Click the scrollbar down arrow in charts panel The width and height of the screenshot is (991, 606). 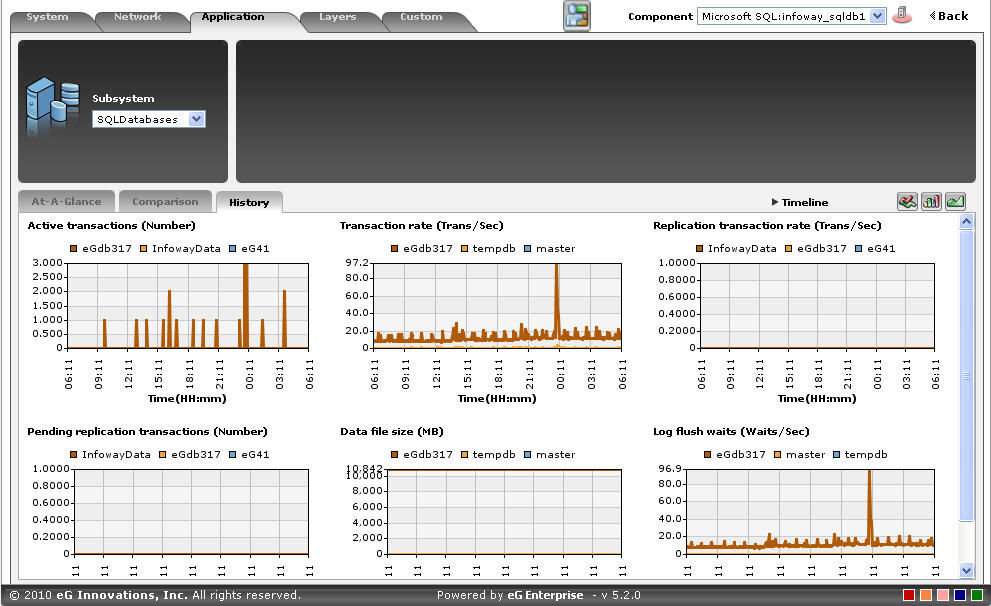point(966,571)
